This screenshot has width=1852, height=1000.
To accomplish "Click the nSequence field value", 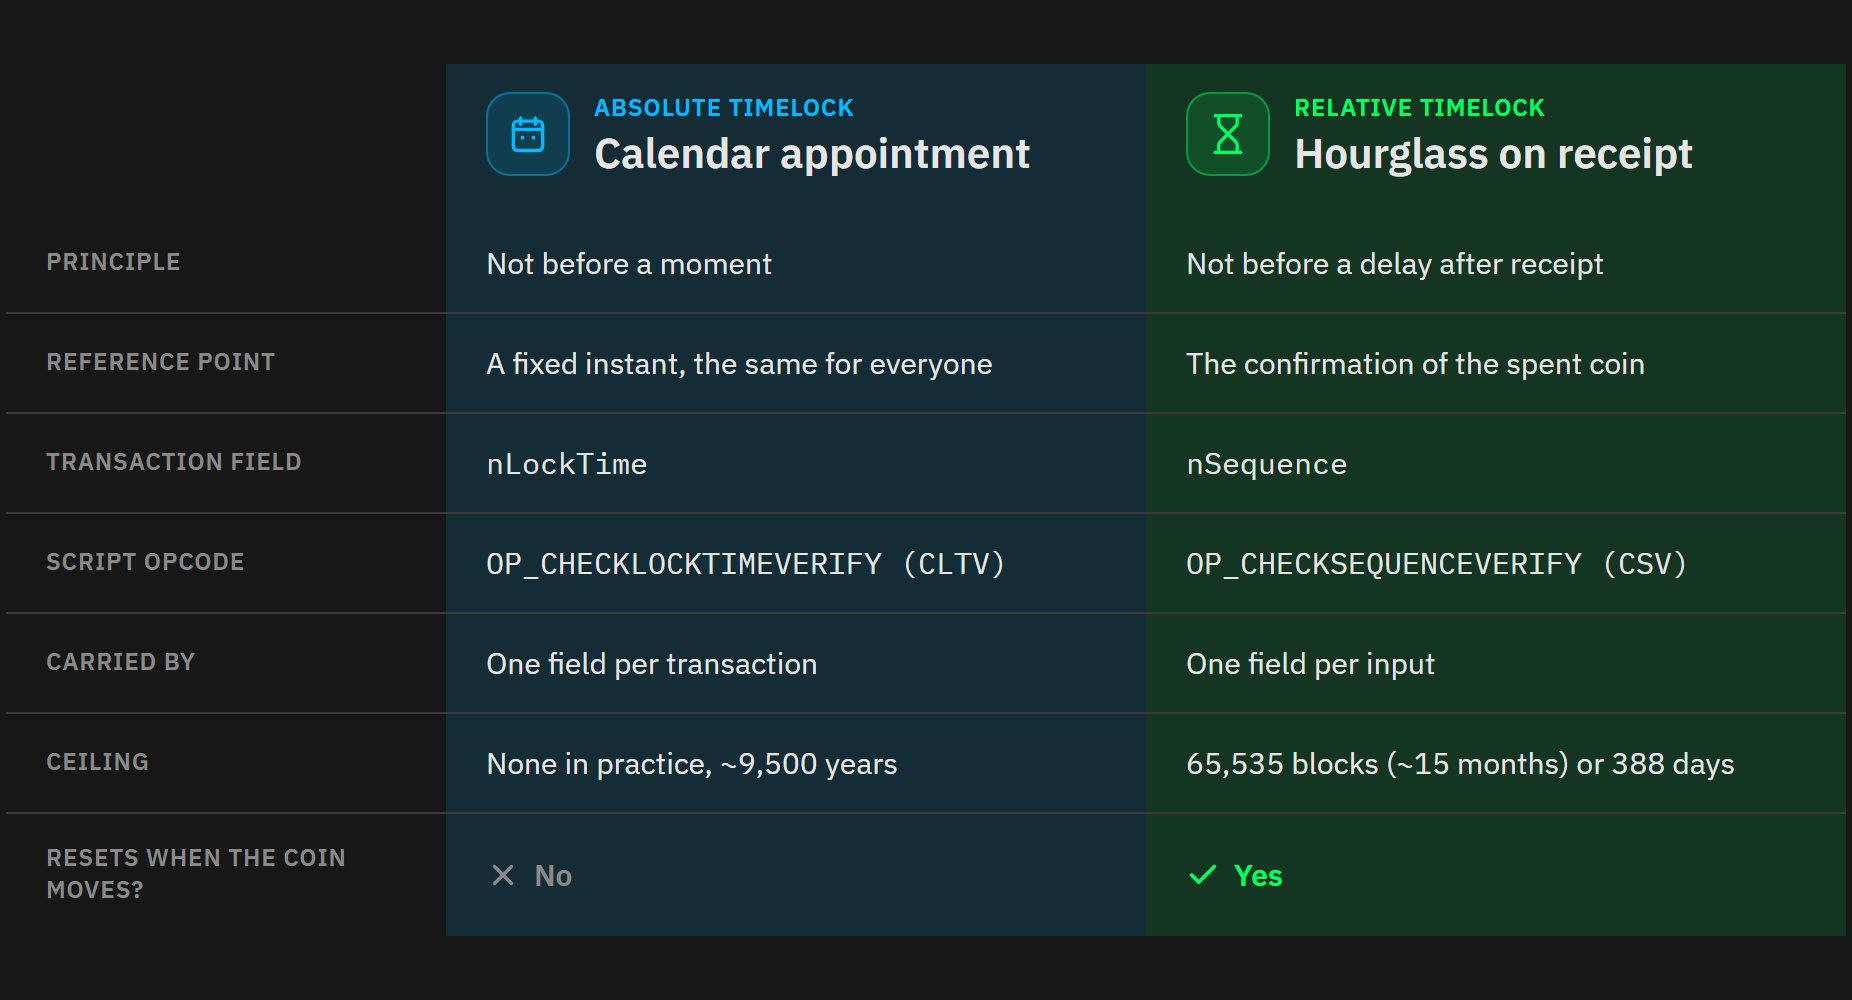I will (1267, 464).
